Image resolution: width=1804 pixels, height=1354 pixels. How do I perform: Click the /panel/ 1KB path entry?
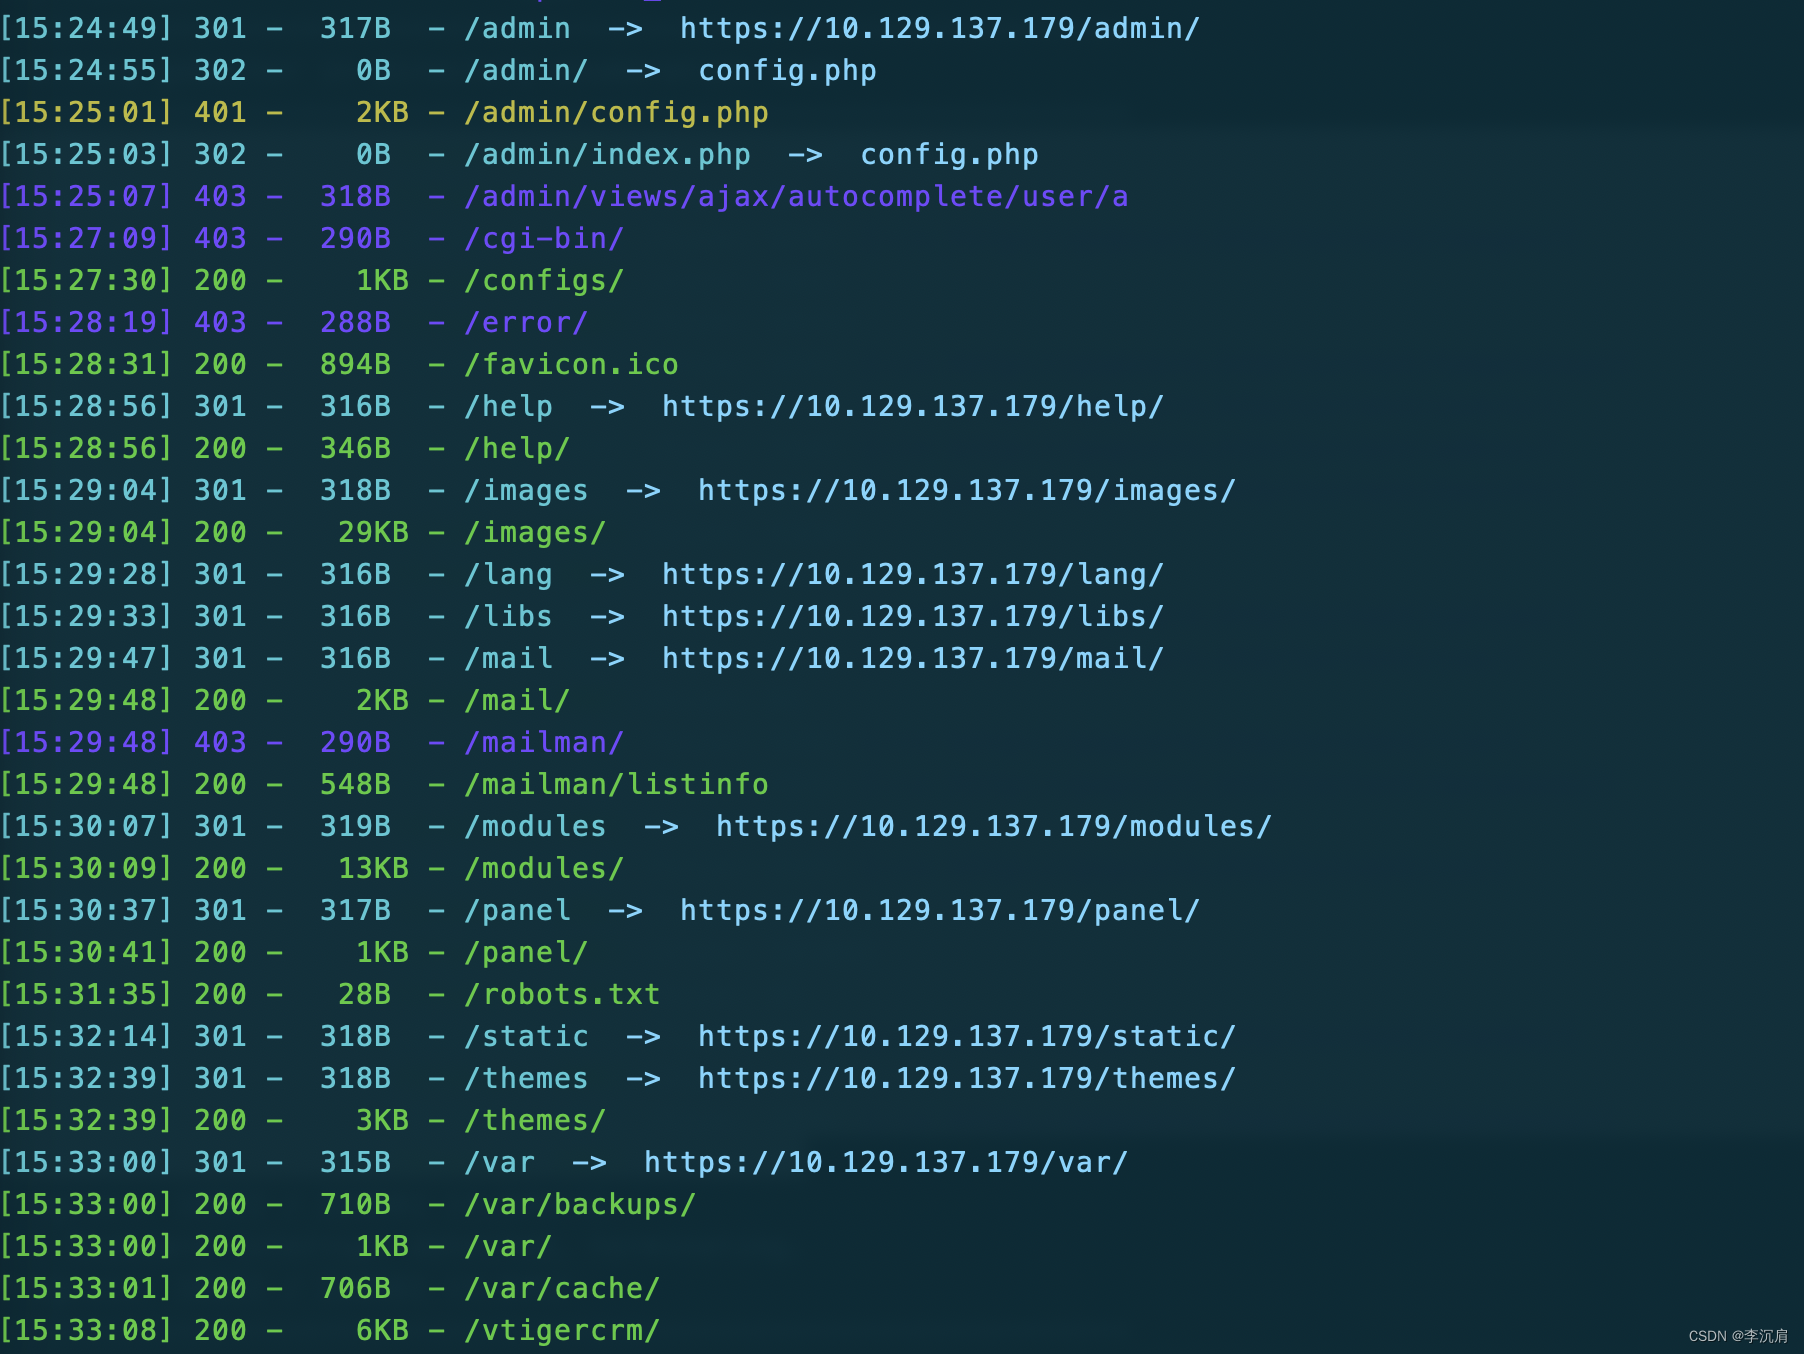click(526, 952)
